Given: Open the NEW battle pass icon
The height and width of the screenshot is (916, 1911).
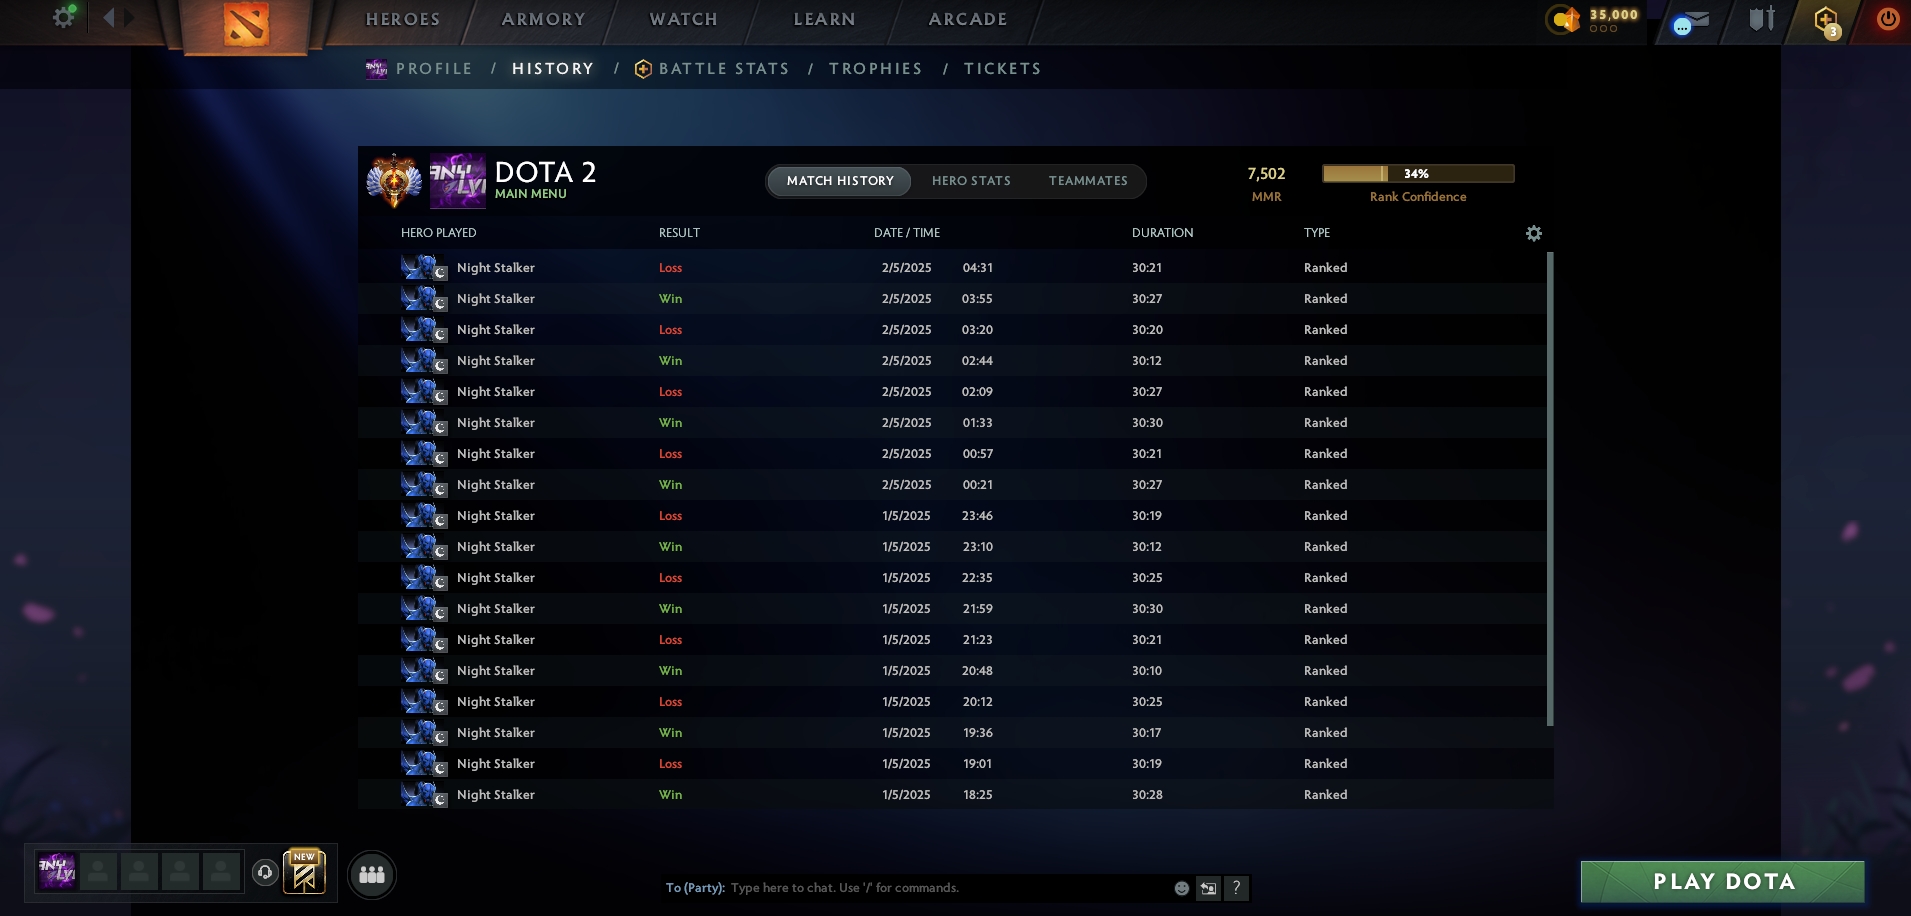Looking at the screenshot, I should [x=304, y=871].
